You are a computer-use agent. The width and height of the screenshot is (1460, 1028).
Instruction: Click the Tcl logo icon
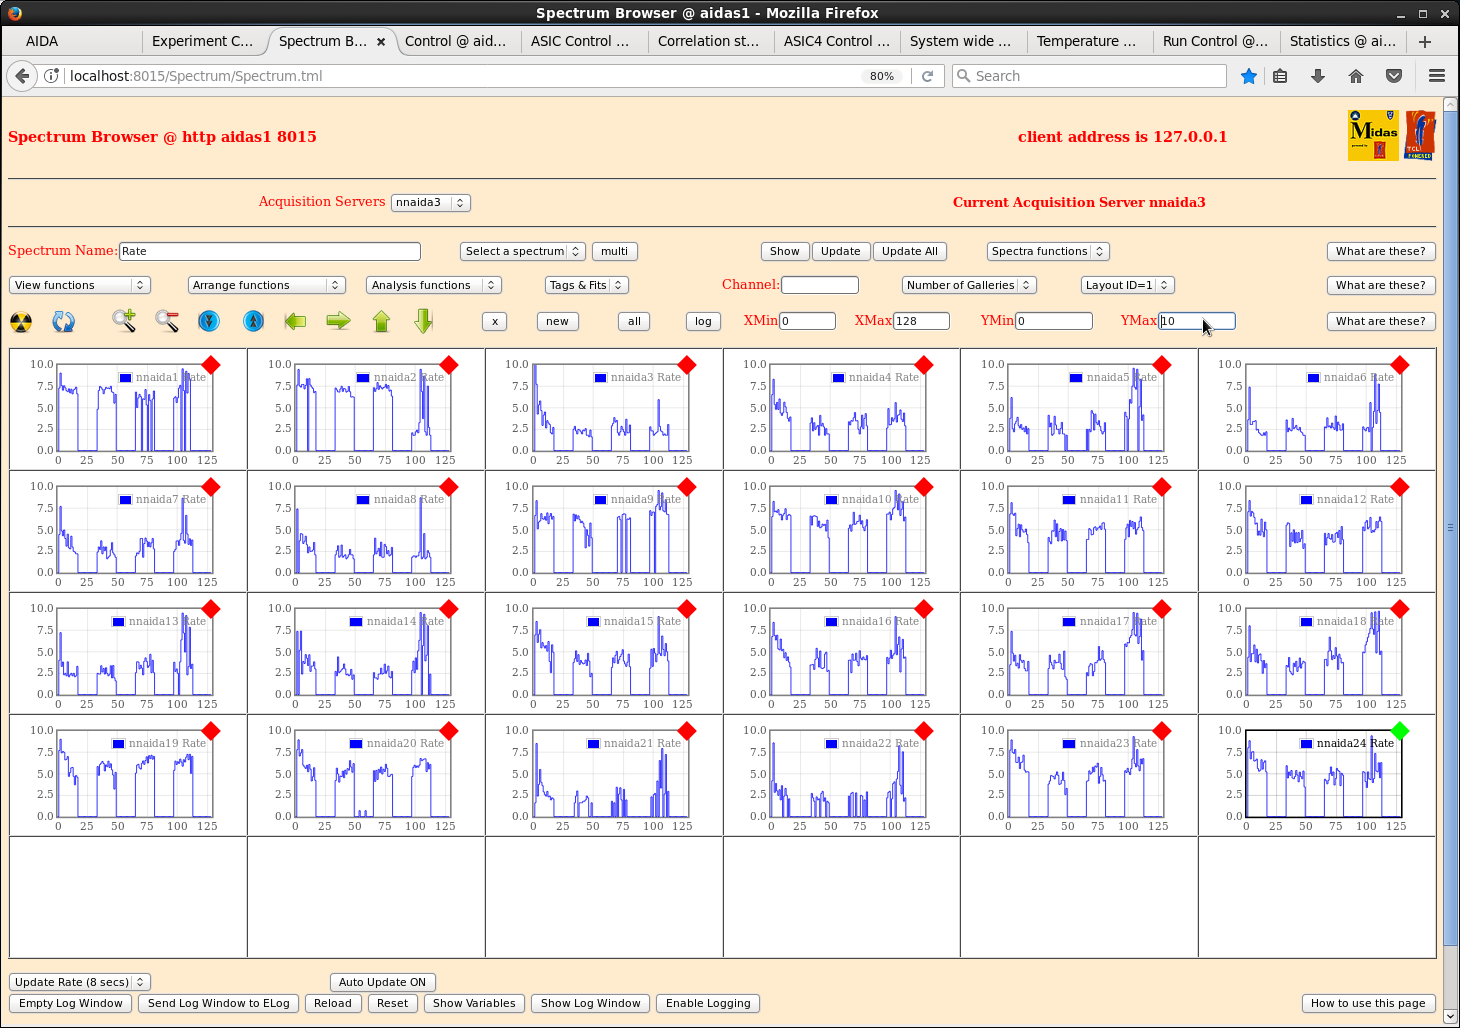[x=1420, y=135]
